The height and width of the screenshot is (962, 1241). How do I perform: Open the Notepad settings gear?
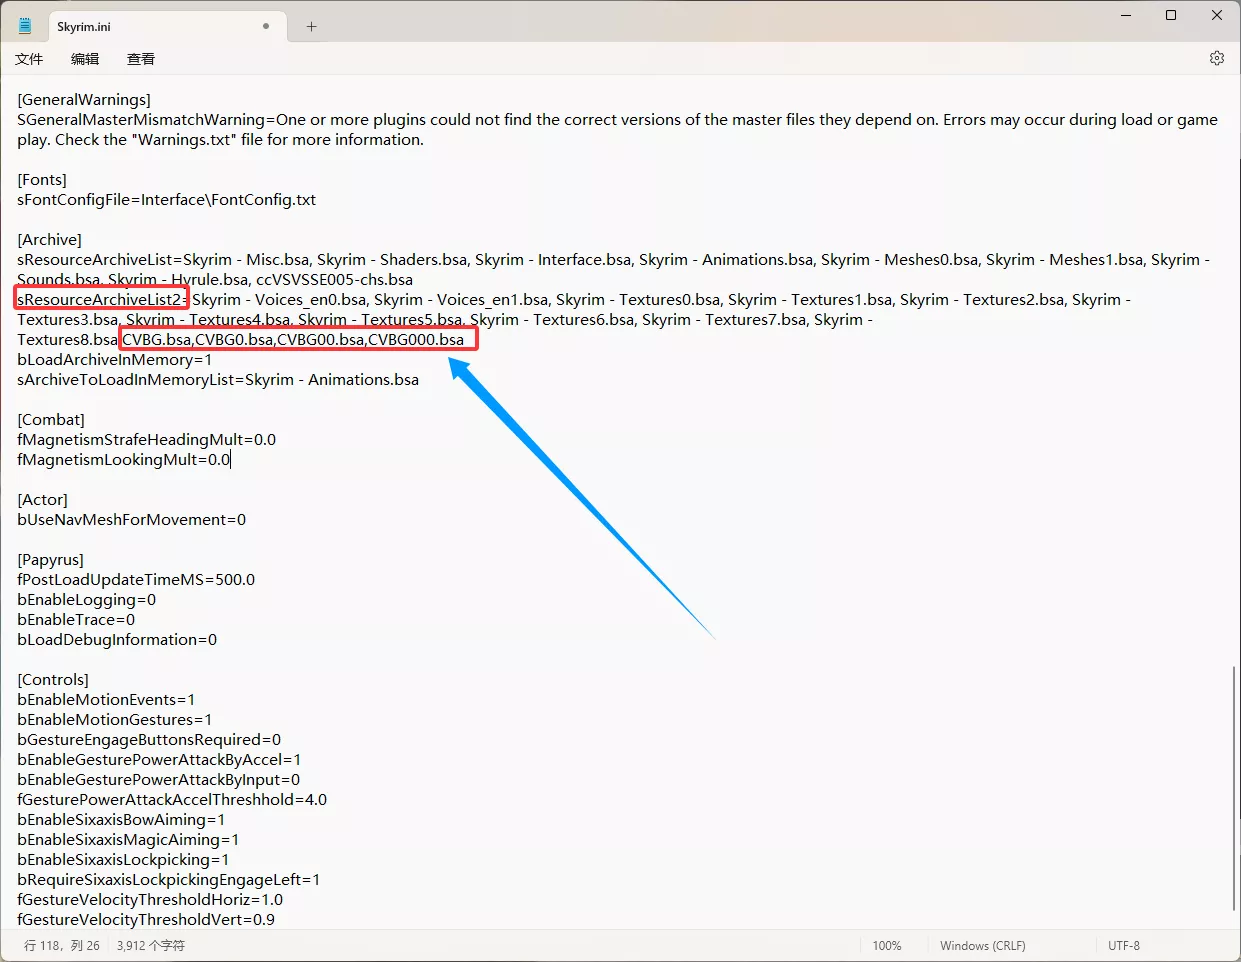pos(1216,58)
